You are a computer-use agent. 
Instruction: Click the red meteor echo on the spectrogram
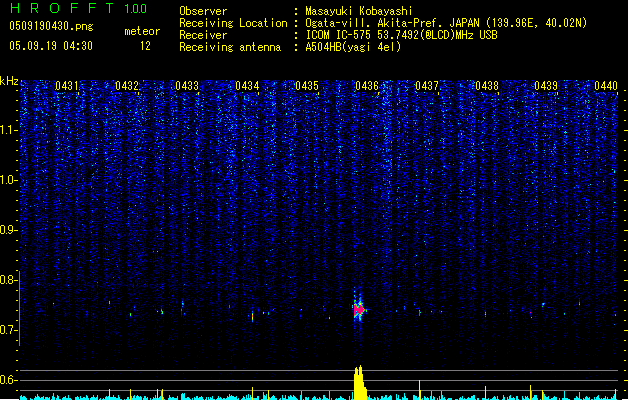tap(358, 311)
